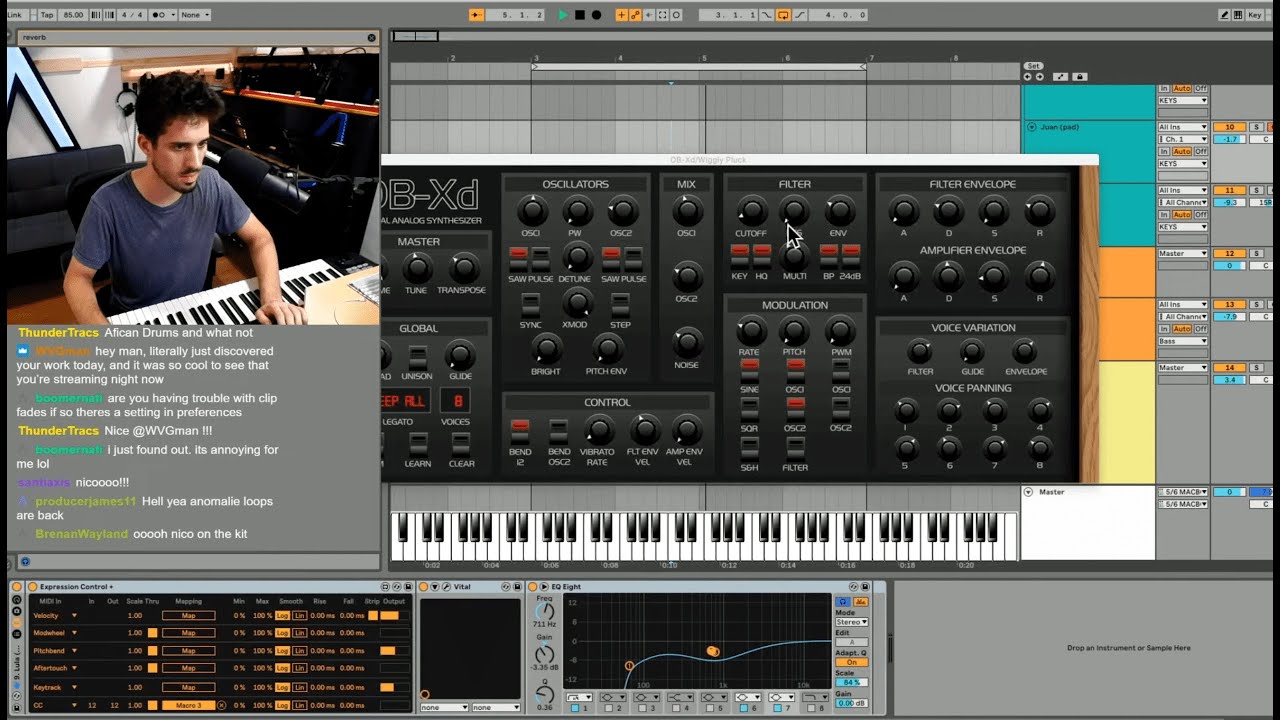The image size is (1280, 720).
Task: Open EQ Eight Stereo mode dropdown
Action: pyautogui.click(x=851, y=622)
